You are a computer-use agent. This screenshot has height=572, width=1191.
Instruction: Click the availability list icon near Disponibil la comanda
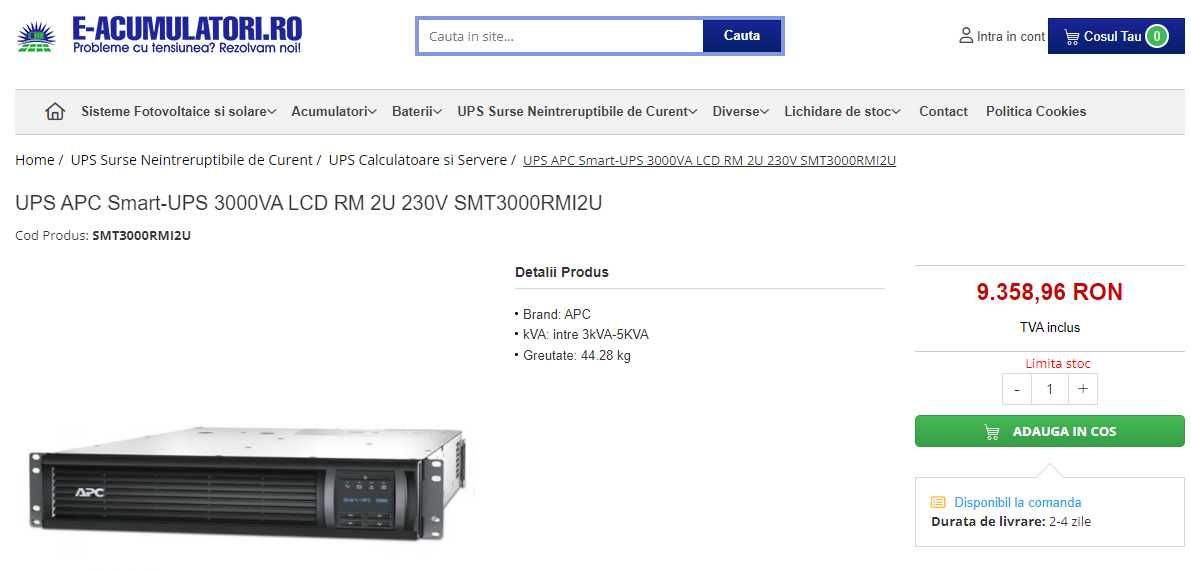pyautogui.click(x=938, y=502)
